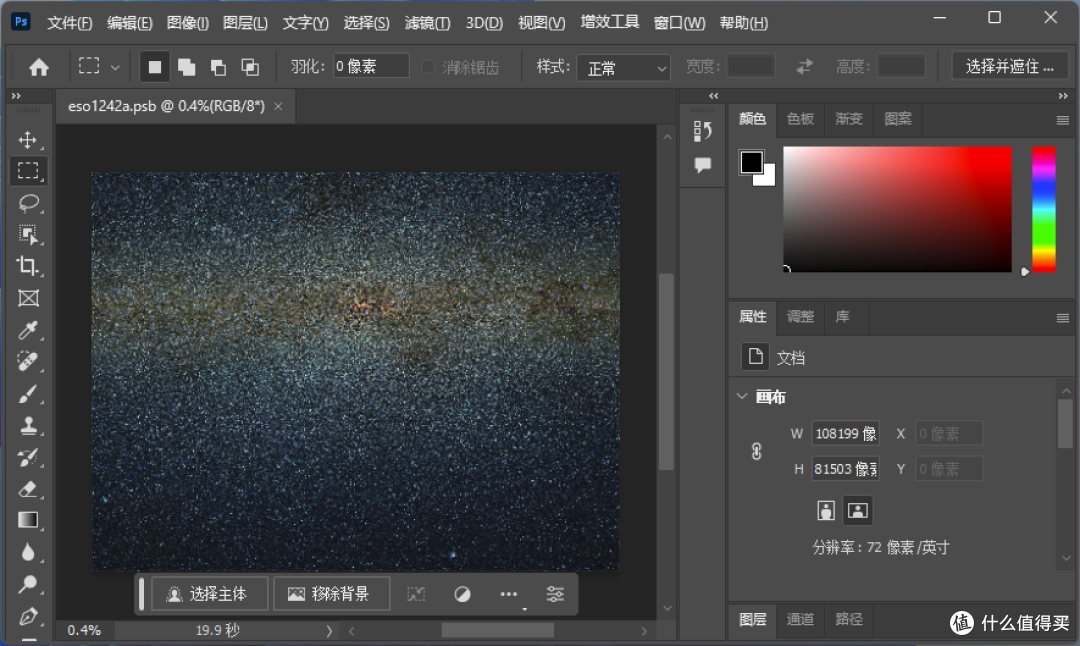Viewport: 1080px width, 646px height.
Task: Set canvas orientation to landscape
Action: pyautogui.click(x=858, y=510)
